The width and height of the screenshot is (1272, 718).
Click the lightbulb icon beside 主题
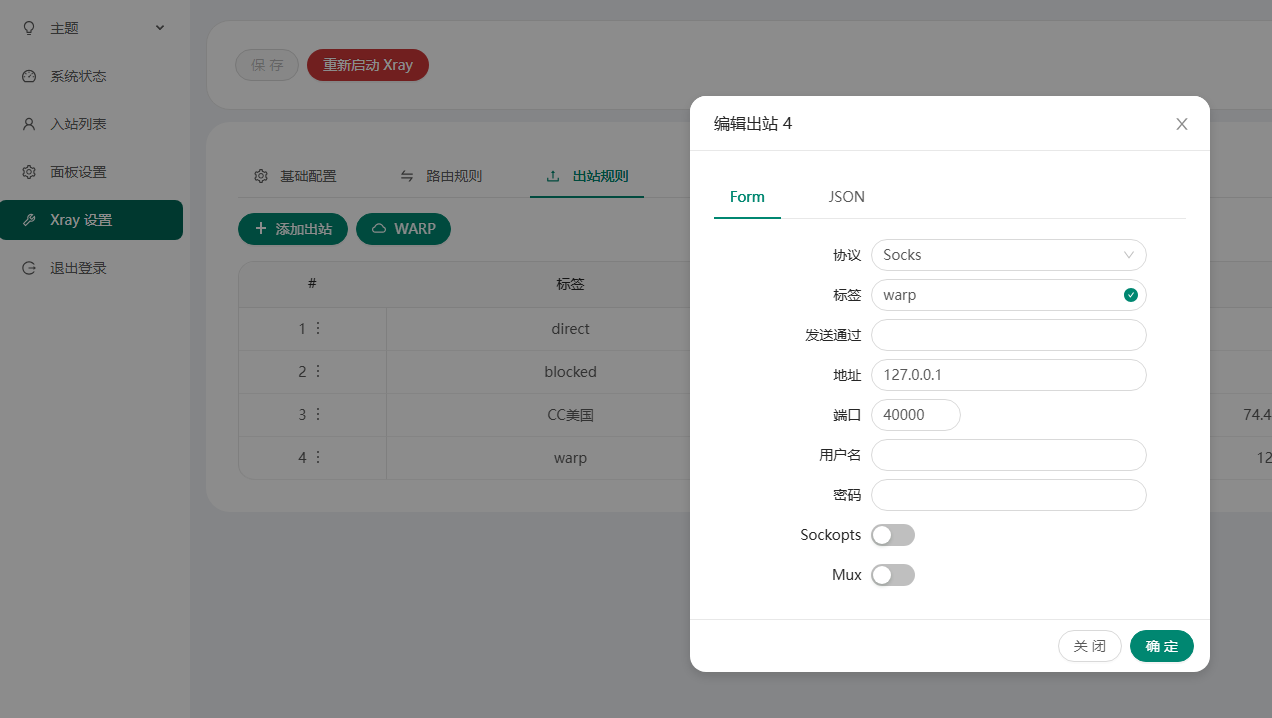(29, 28)
